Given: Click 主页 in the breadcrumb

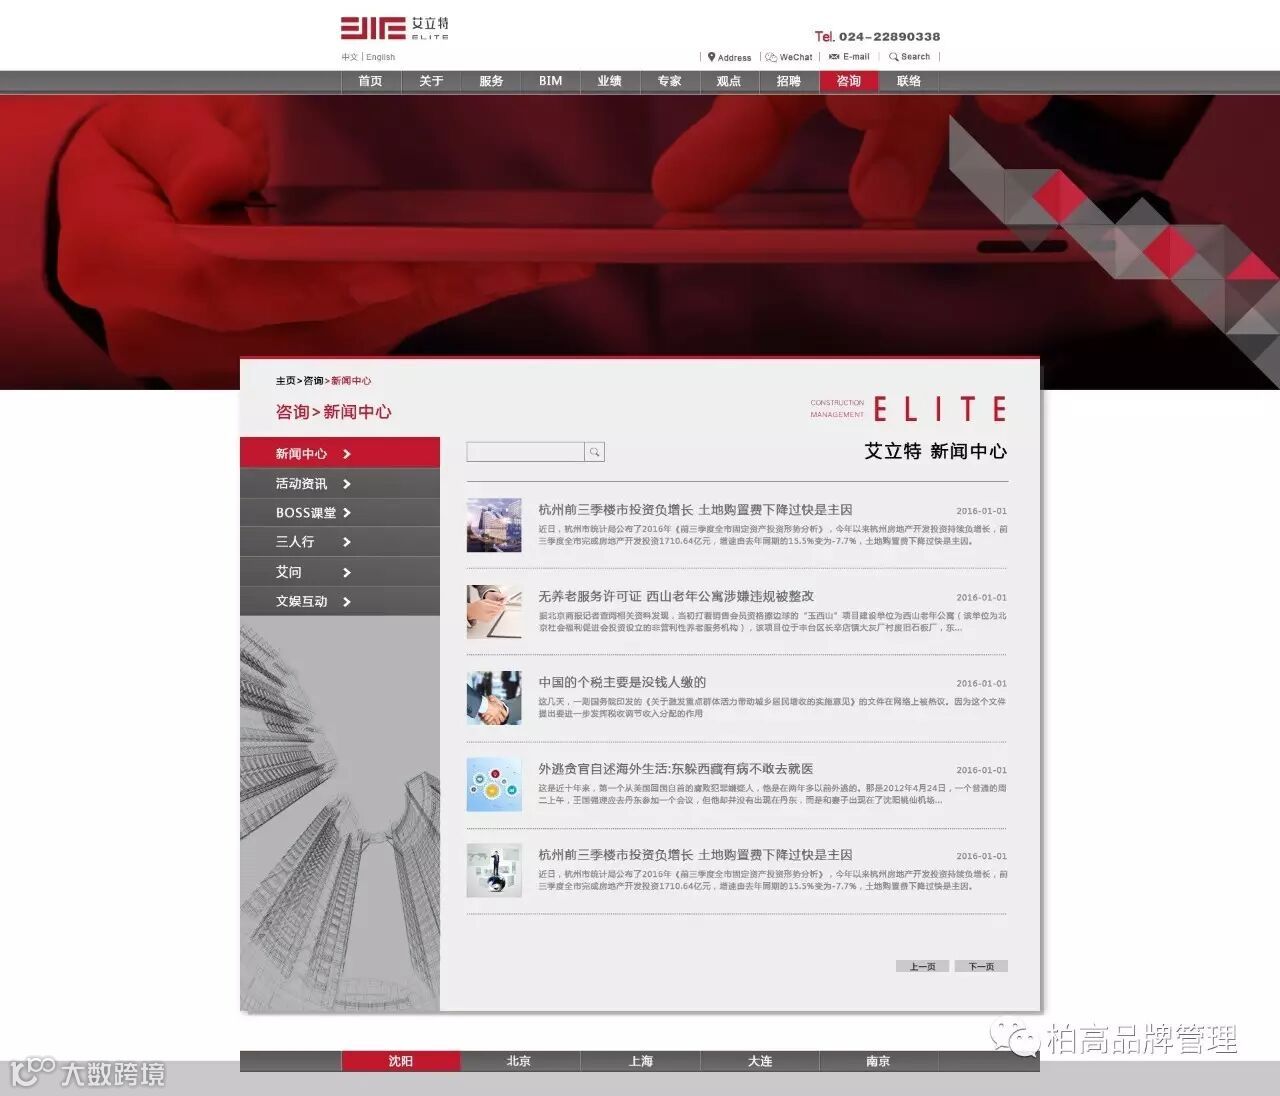Looking at the screenshot, I should [x=286, y=381].
